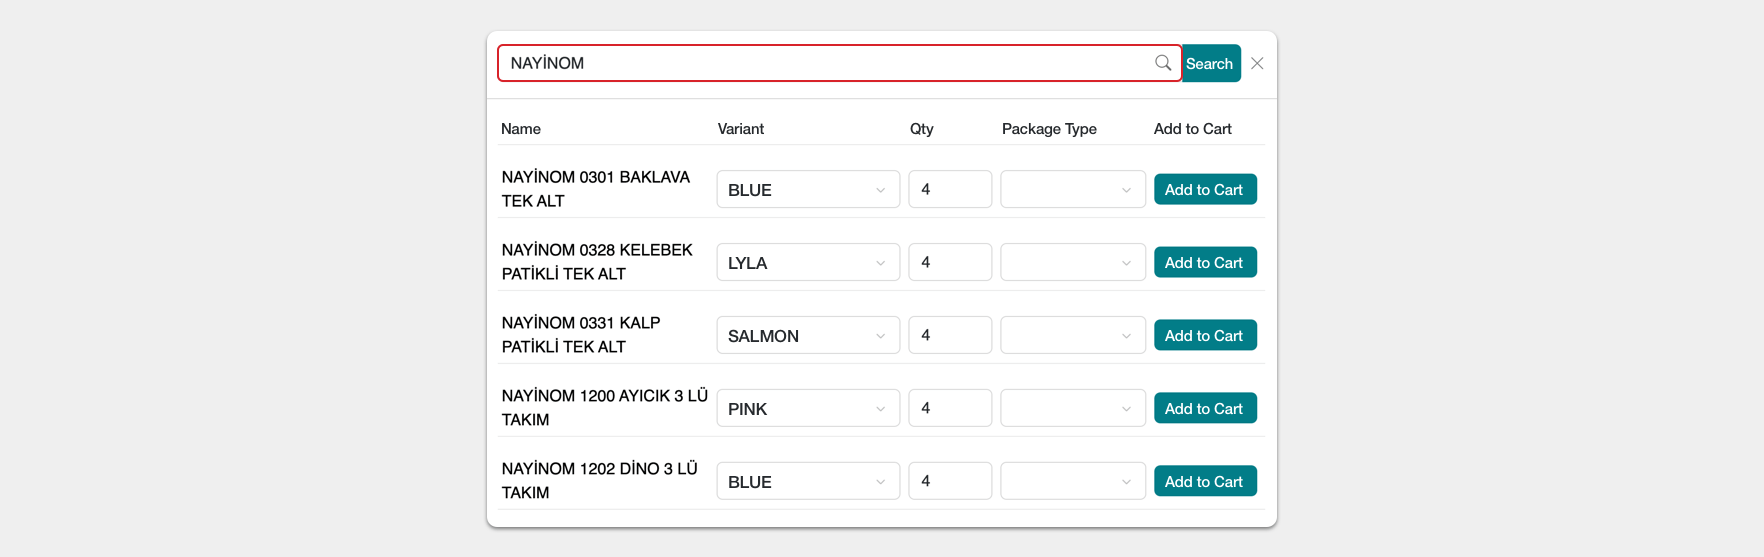Expand the SALMON variant dropdown
Screen dimensions: 1764x557
pos(808,335)
